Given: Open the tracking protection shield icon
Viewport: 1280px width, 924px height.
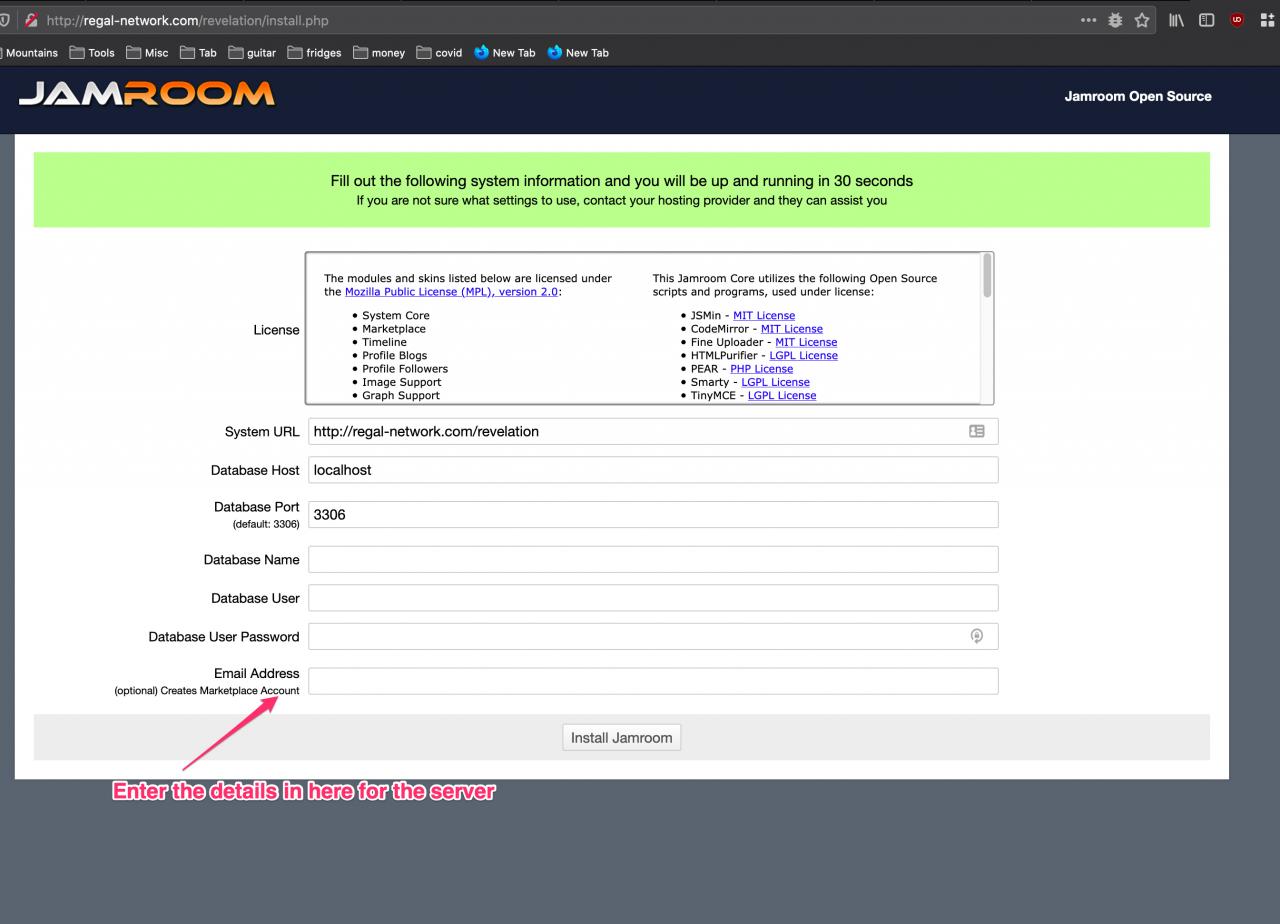Looking at the screenshot, I should (4, 20).
